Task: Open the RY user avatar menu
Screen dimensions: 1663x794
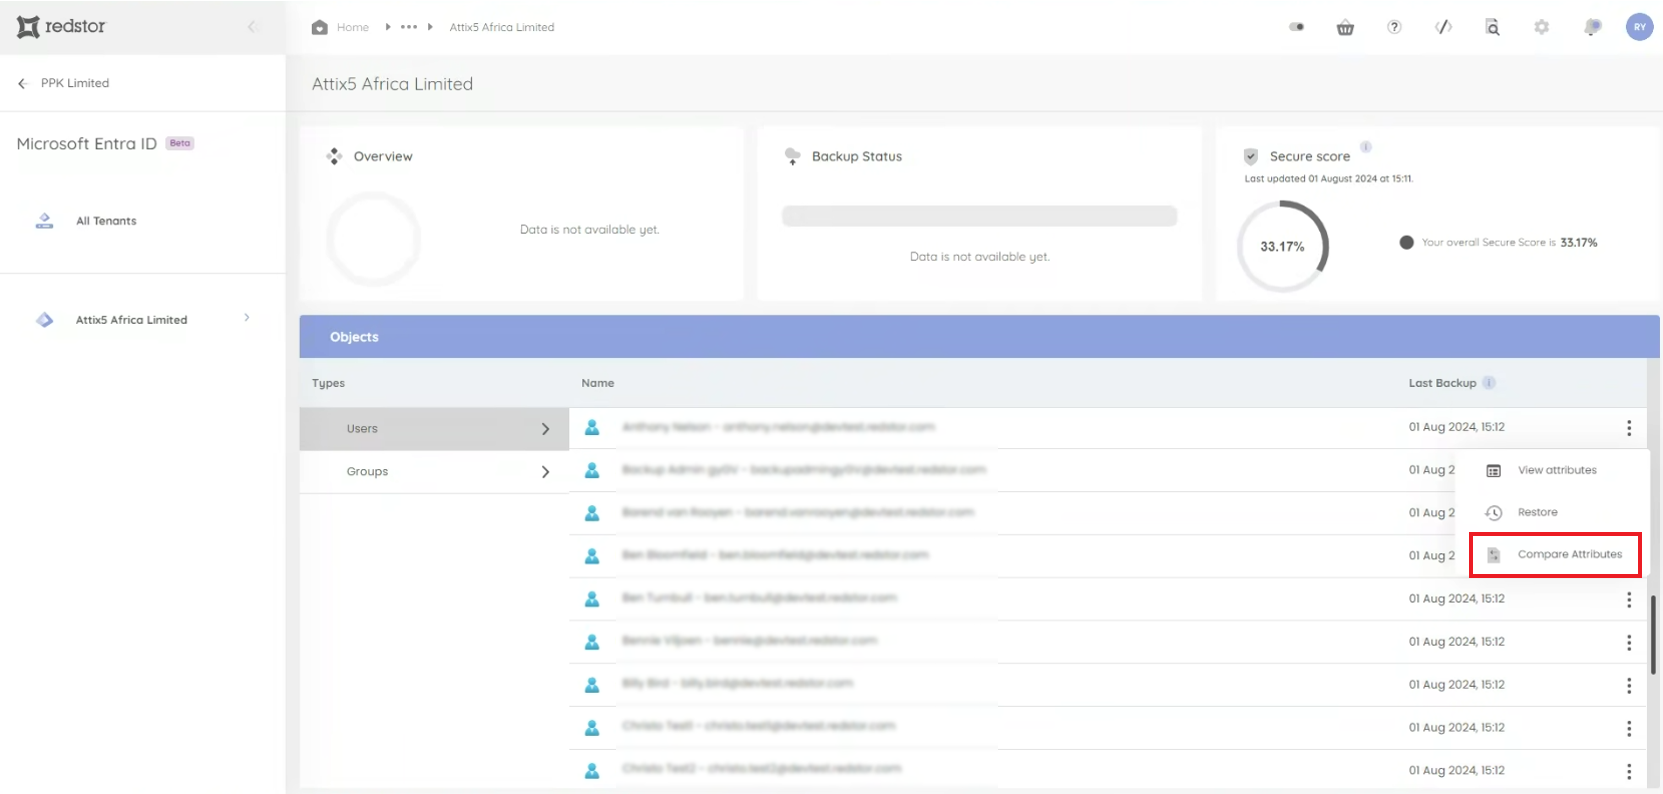Action: (1640, 27)
